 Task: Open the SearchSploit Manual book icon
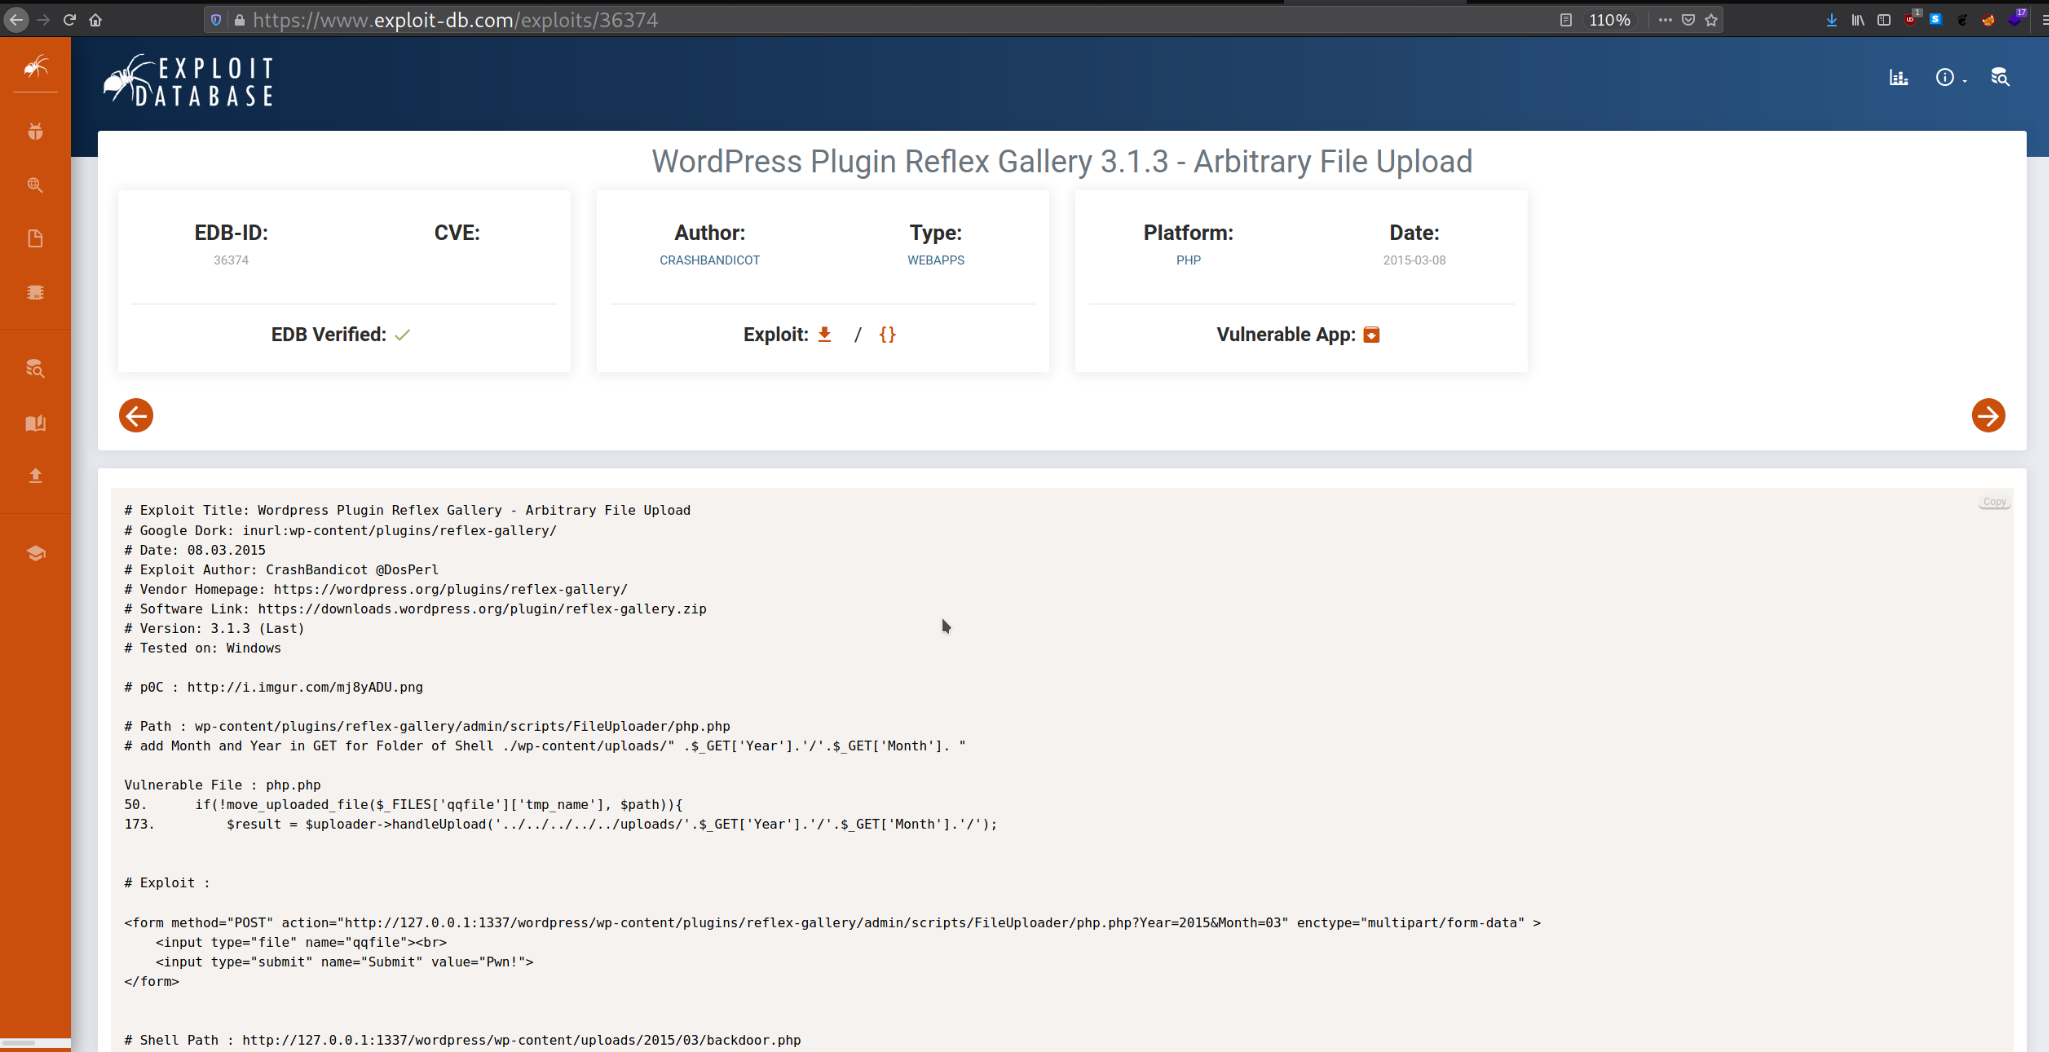(x=36, y=422)
